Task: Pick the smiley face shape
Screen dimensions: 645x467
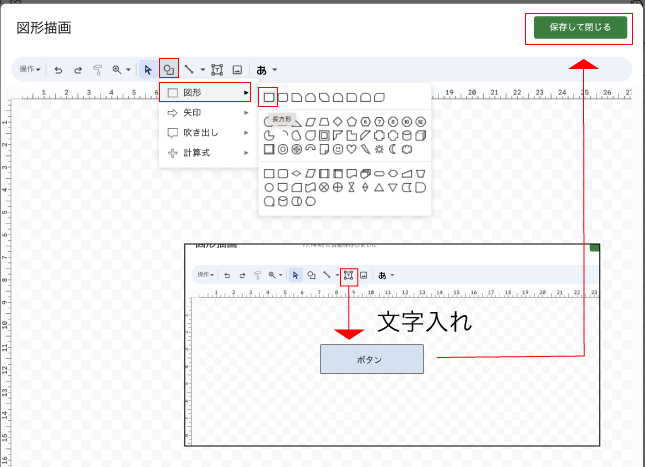Action: (338, 149)
